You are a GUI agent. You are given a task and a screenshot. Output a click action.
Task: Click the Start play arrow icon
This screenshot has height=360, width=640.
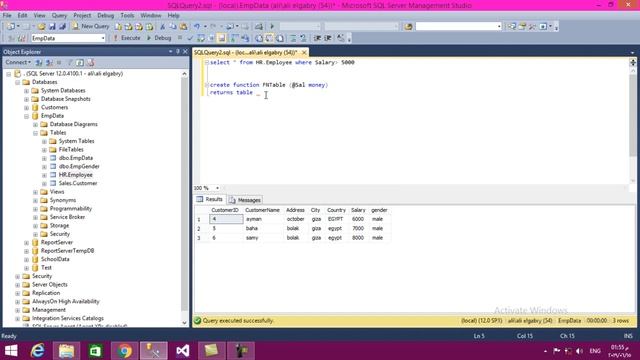272,27
